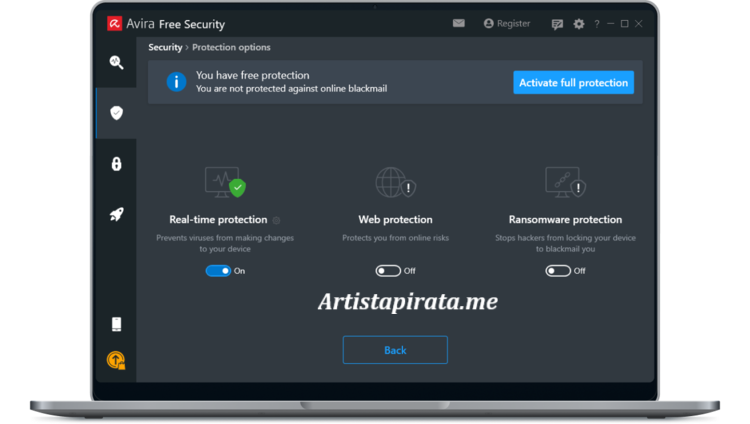Screen dimensions: 750x424
Task: Click the help question mark icon
Action: [596, 24]
